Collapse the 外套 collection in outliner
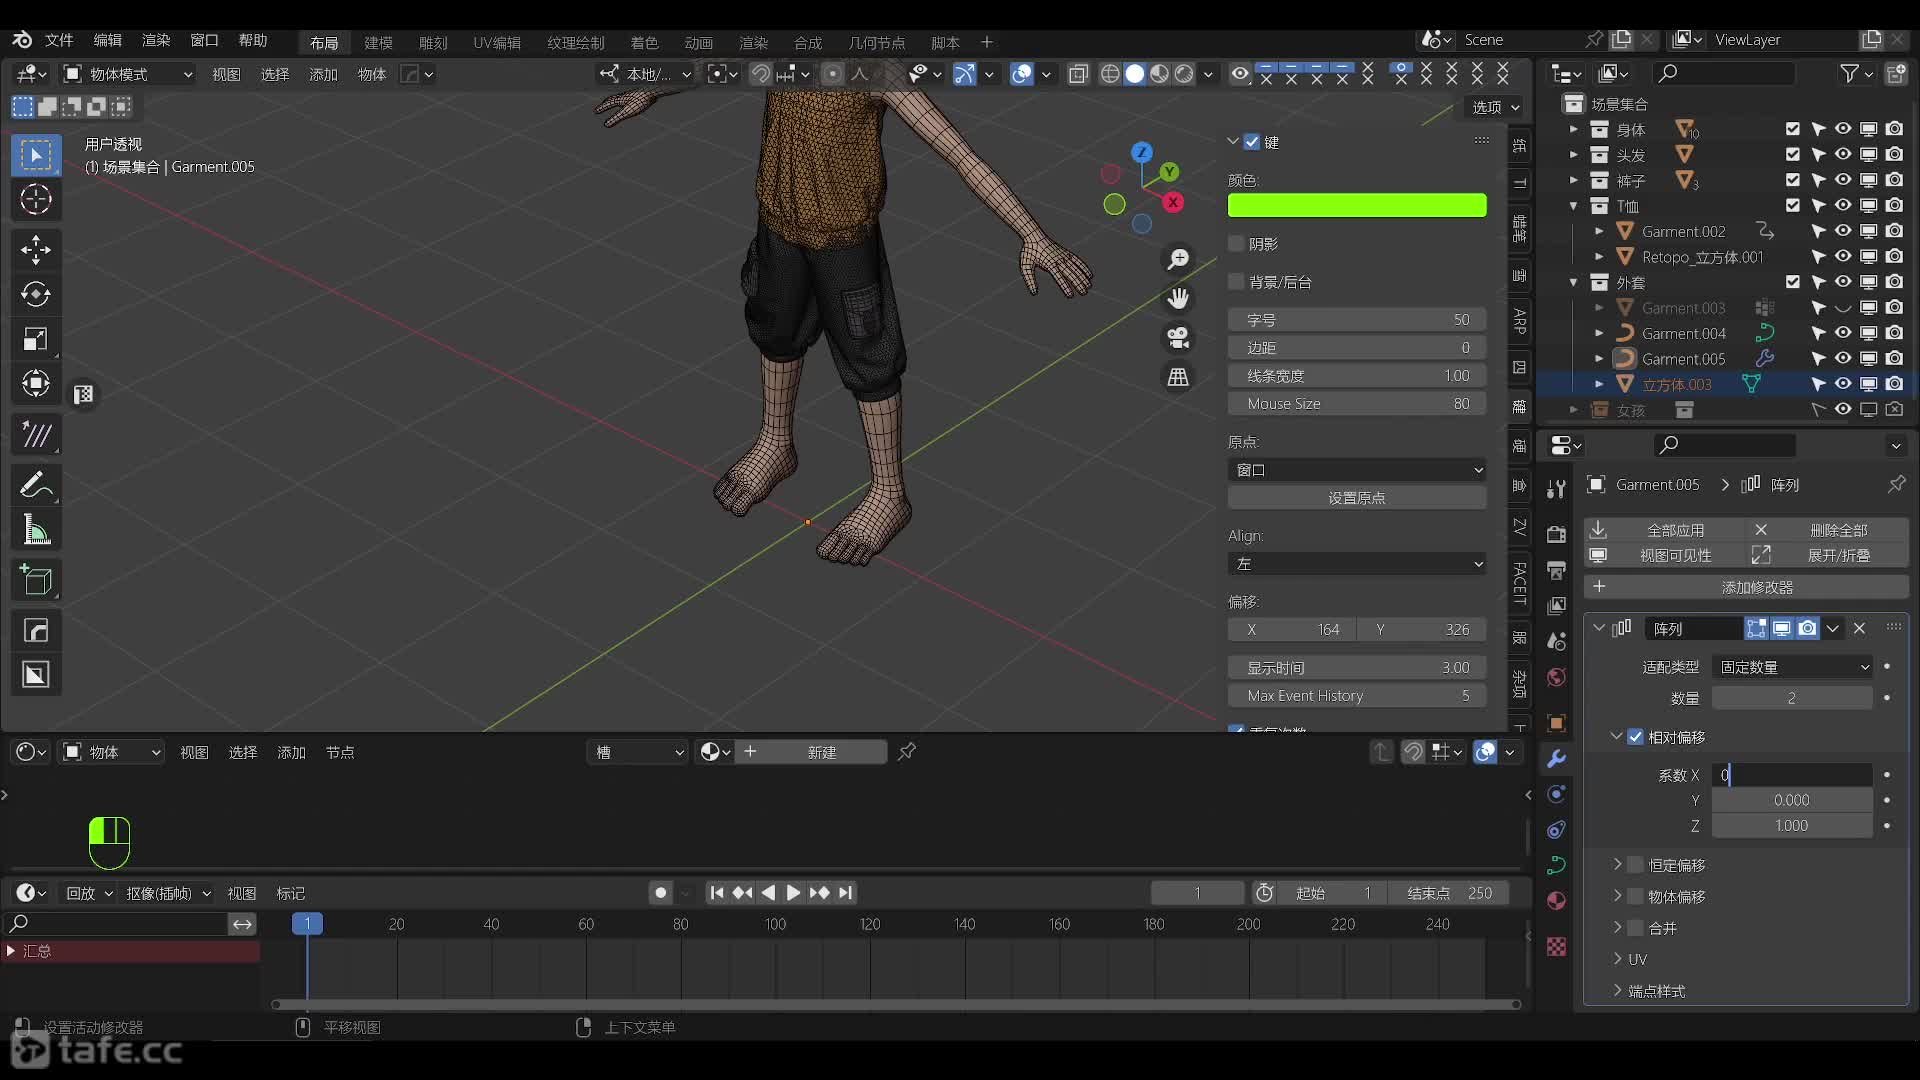The image size is (1920, 1080). [x=1573, y=283]
